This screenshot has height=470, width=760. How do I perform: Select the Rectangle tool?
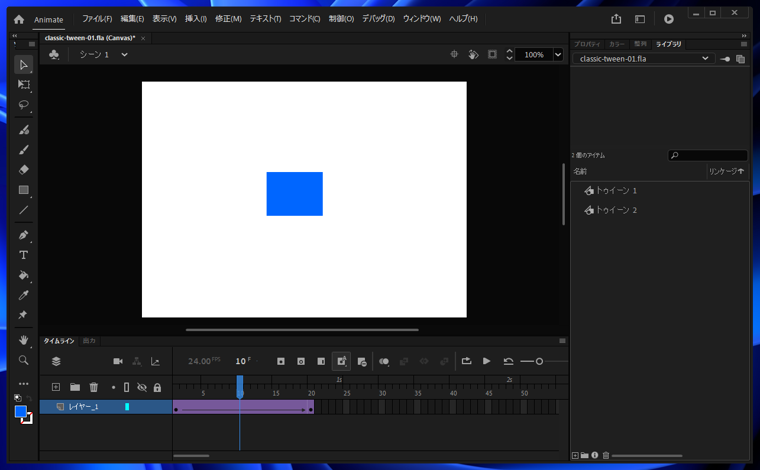point(23,190)
